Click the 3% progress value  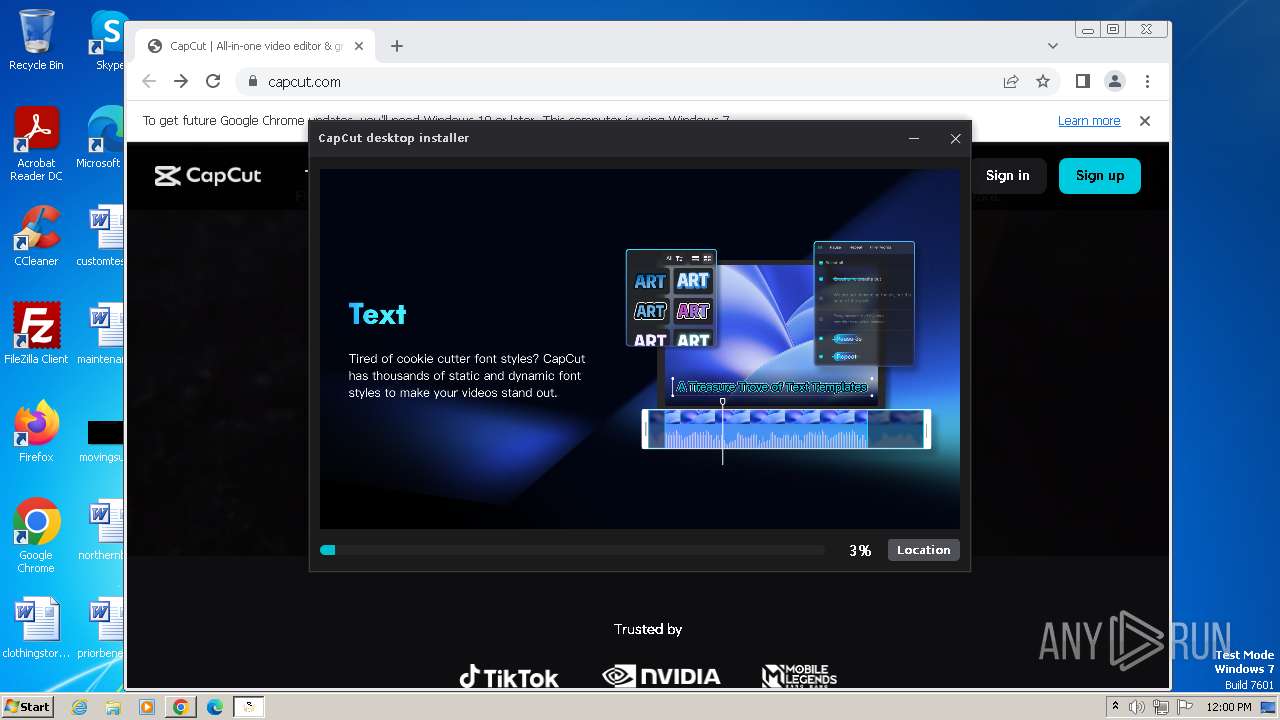(x=860, y=551)
